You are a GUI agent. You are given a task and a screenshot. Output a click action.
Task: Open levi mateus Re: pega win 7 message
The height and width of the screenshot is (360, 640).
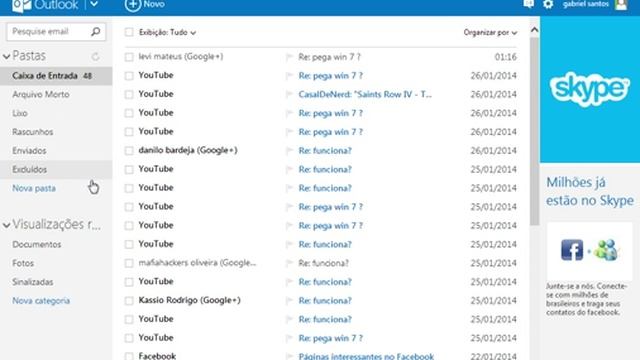(x=329, y=57)
